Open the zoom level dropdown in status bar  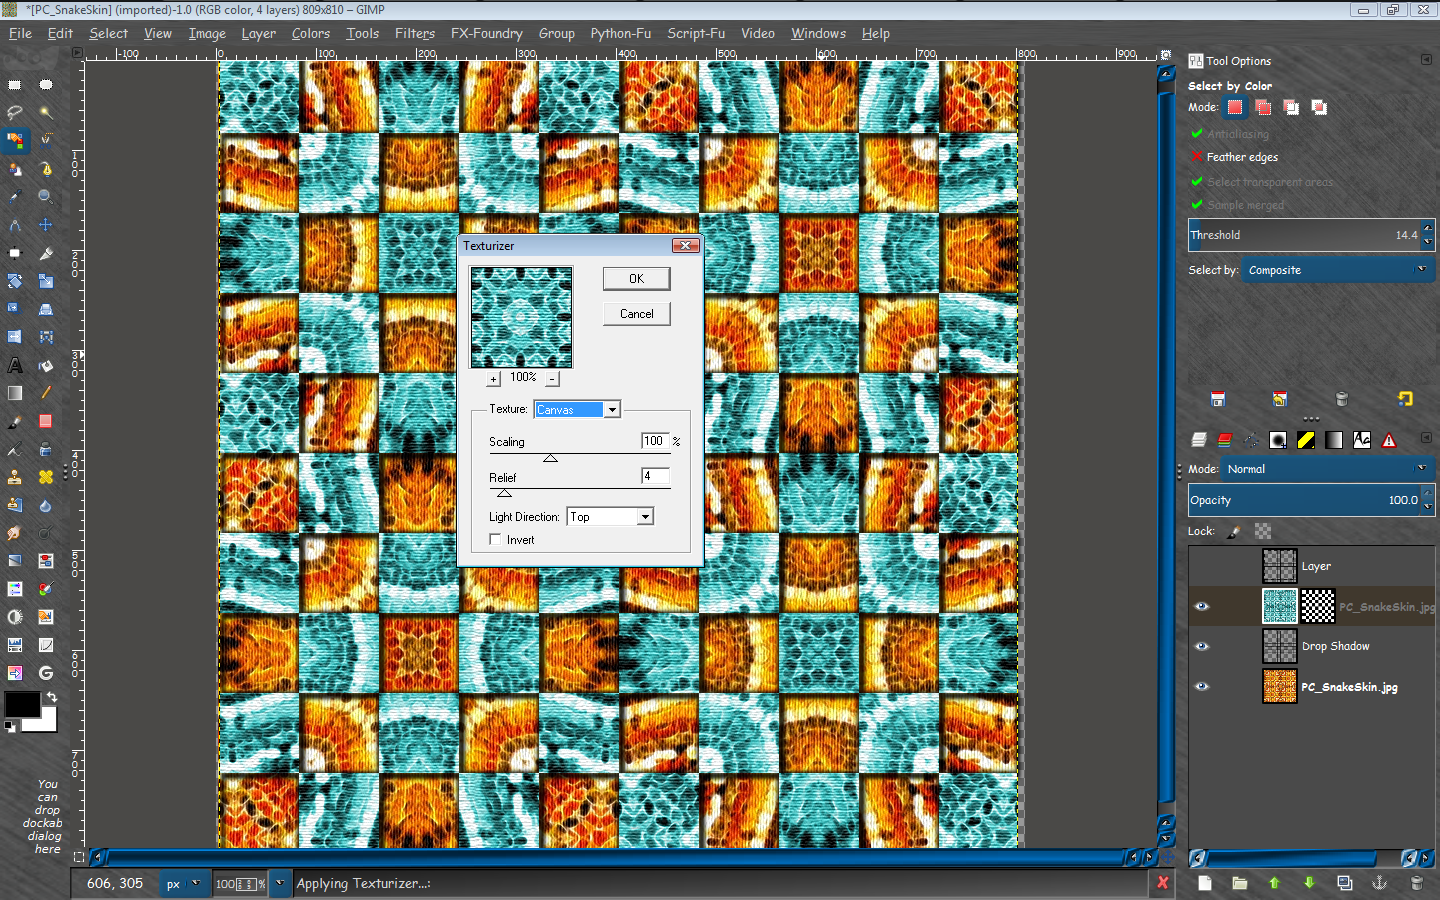(279, 883)
